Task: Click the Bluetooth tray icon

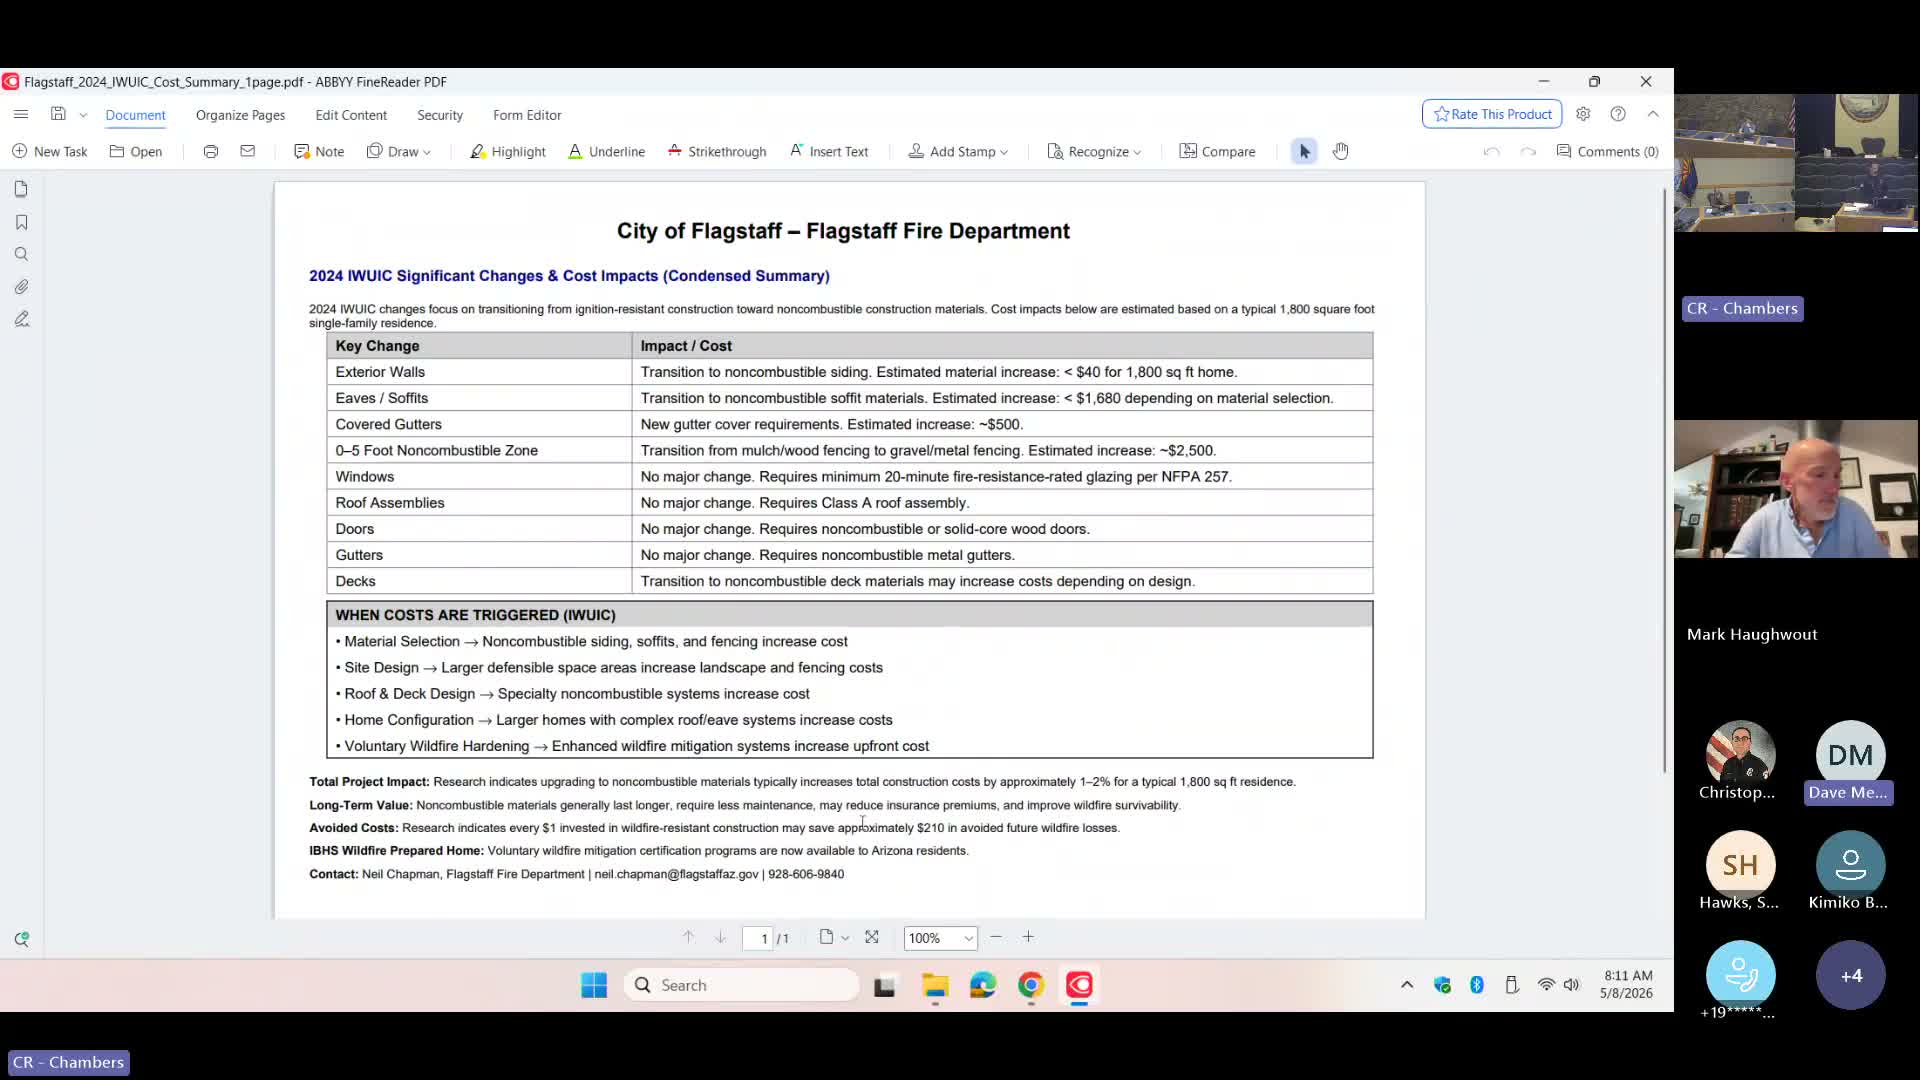Action: coord(1477,985)
